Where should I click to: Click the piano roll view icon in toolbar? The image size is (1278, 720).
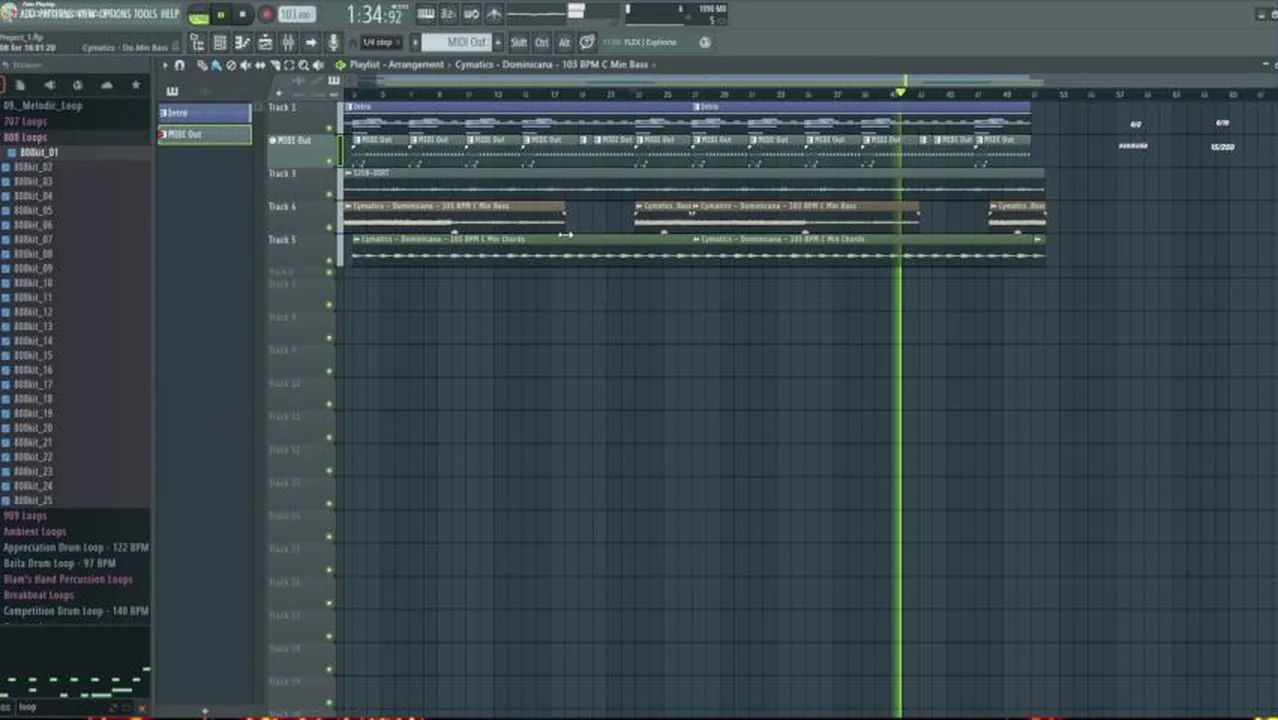click(242, 42)
